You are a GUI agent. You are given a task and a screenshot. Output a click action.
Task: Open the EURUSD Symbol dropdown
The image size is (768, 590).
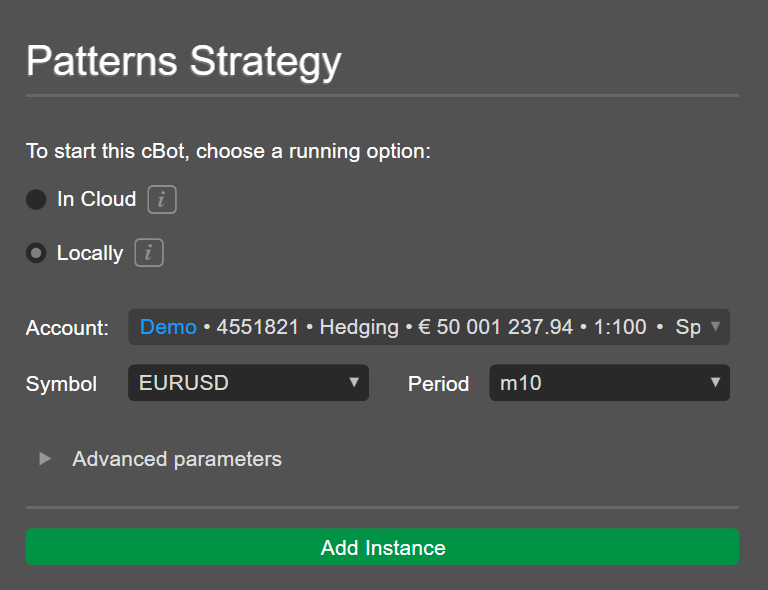[248, 382]
